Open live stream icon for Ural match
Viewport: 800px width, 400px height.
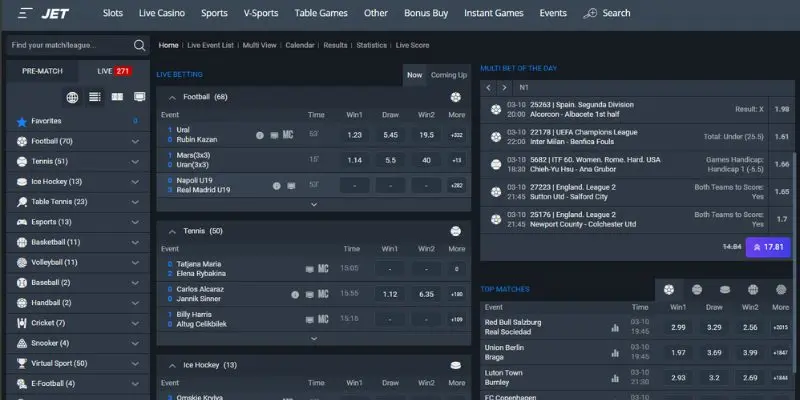274,135
